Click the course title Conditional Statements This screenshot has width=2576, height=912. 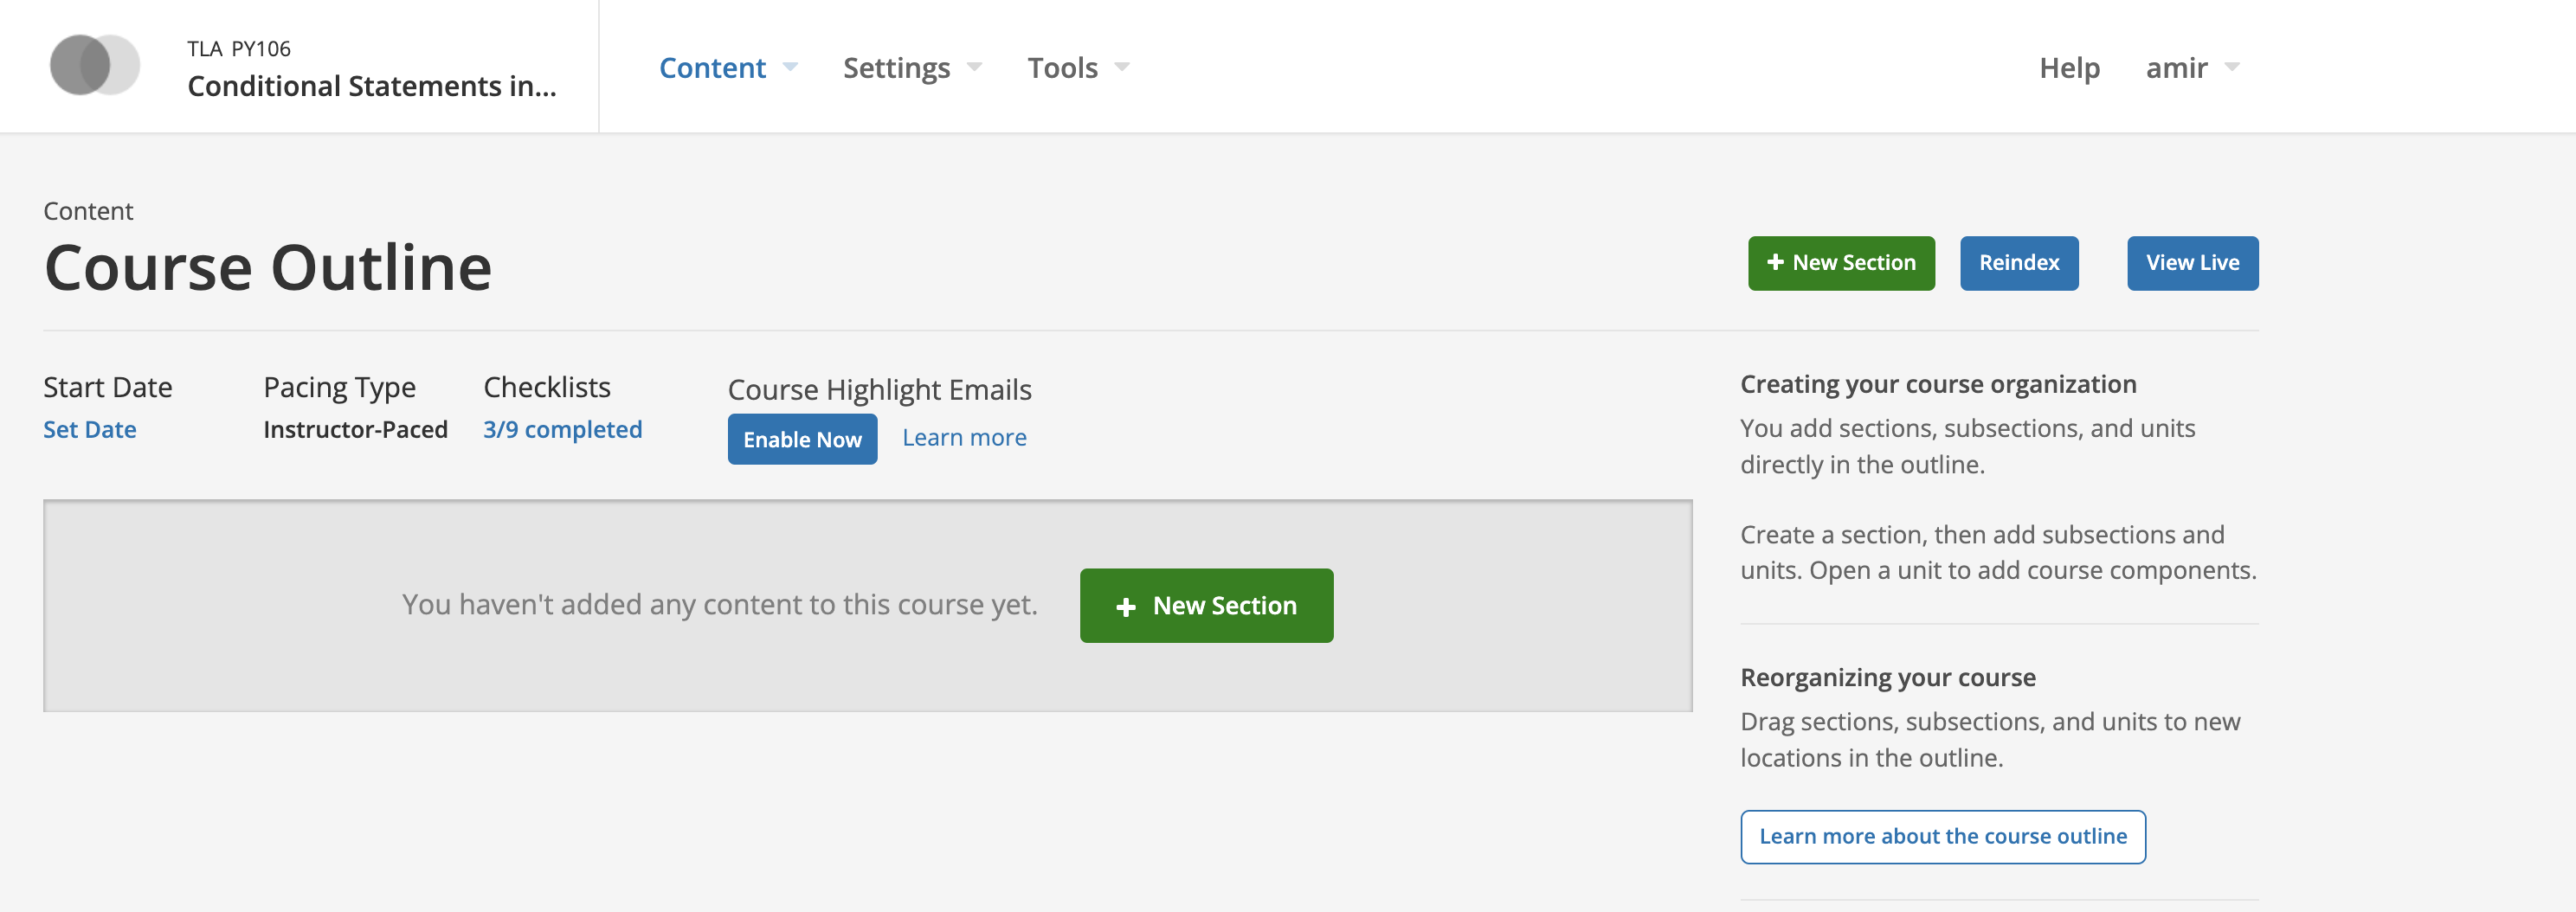[x=371, y=85]
